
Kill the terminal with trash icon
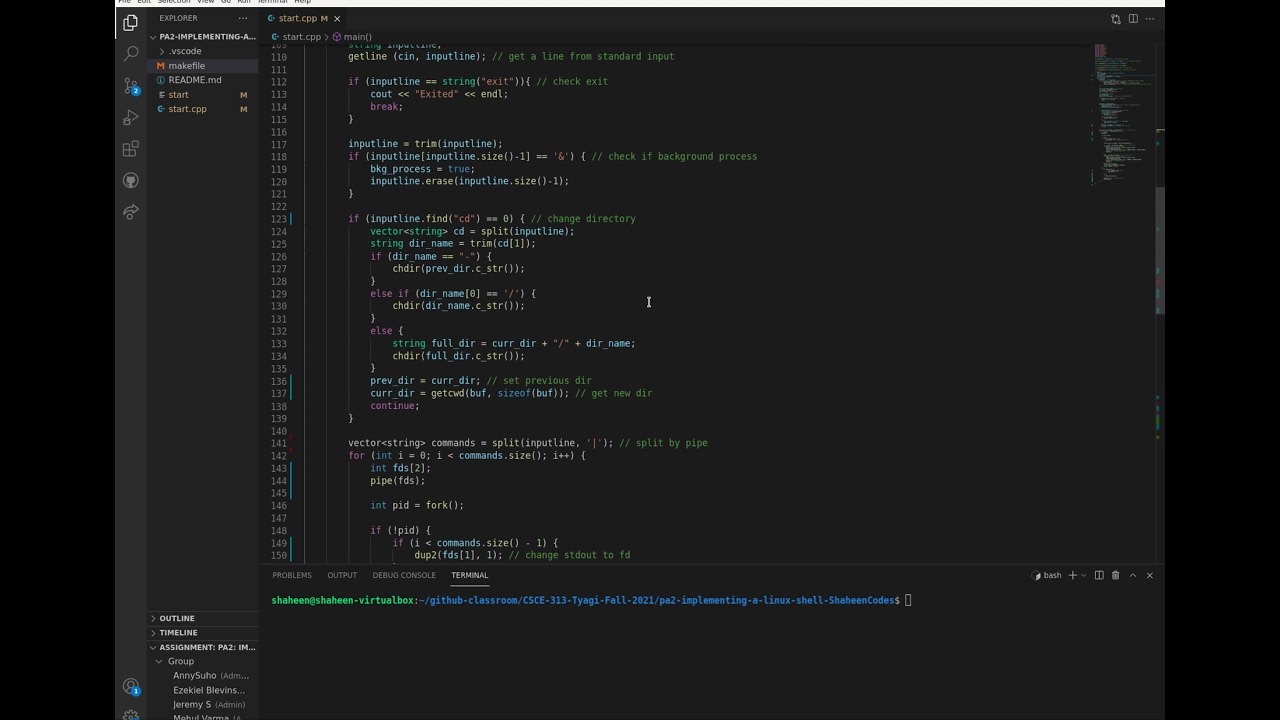1115,575
